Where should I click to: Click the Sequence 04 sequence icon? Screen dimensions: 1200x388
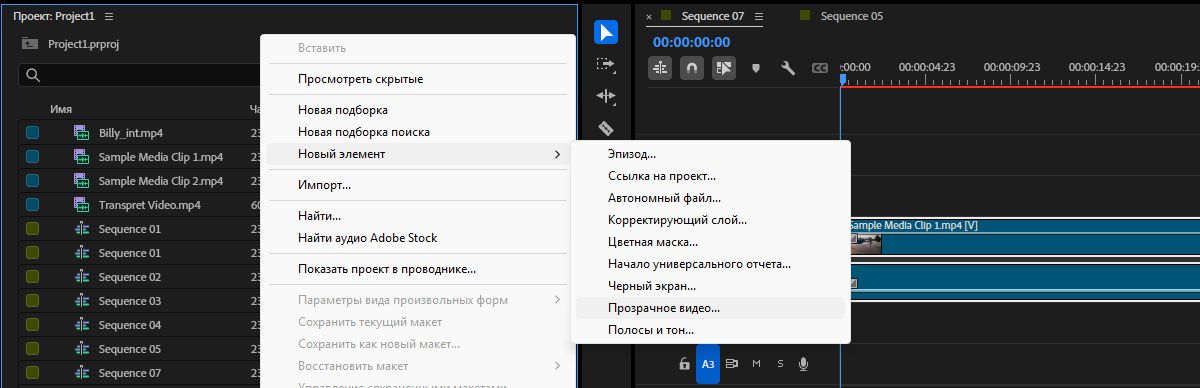pyautogui.click(x=82, y=325)
